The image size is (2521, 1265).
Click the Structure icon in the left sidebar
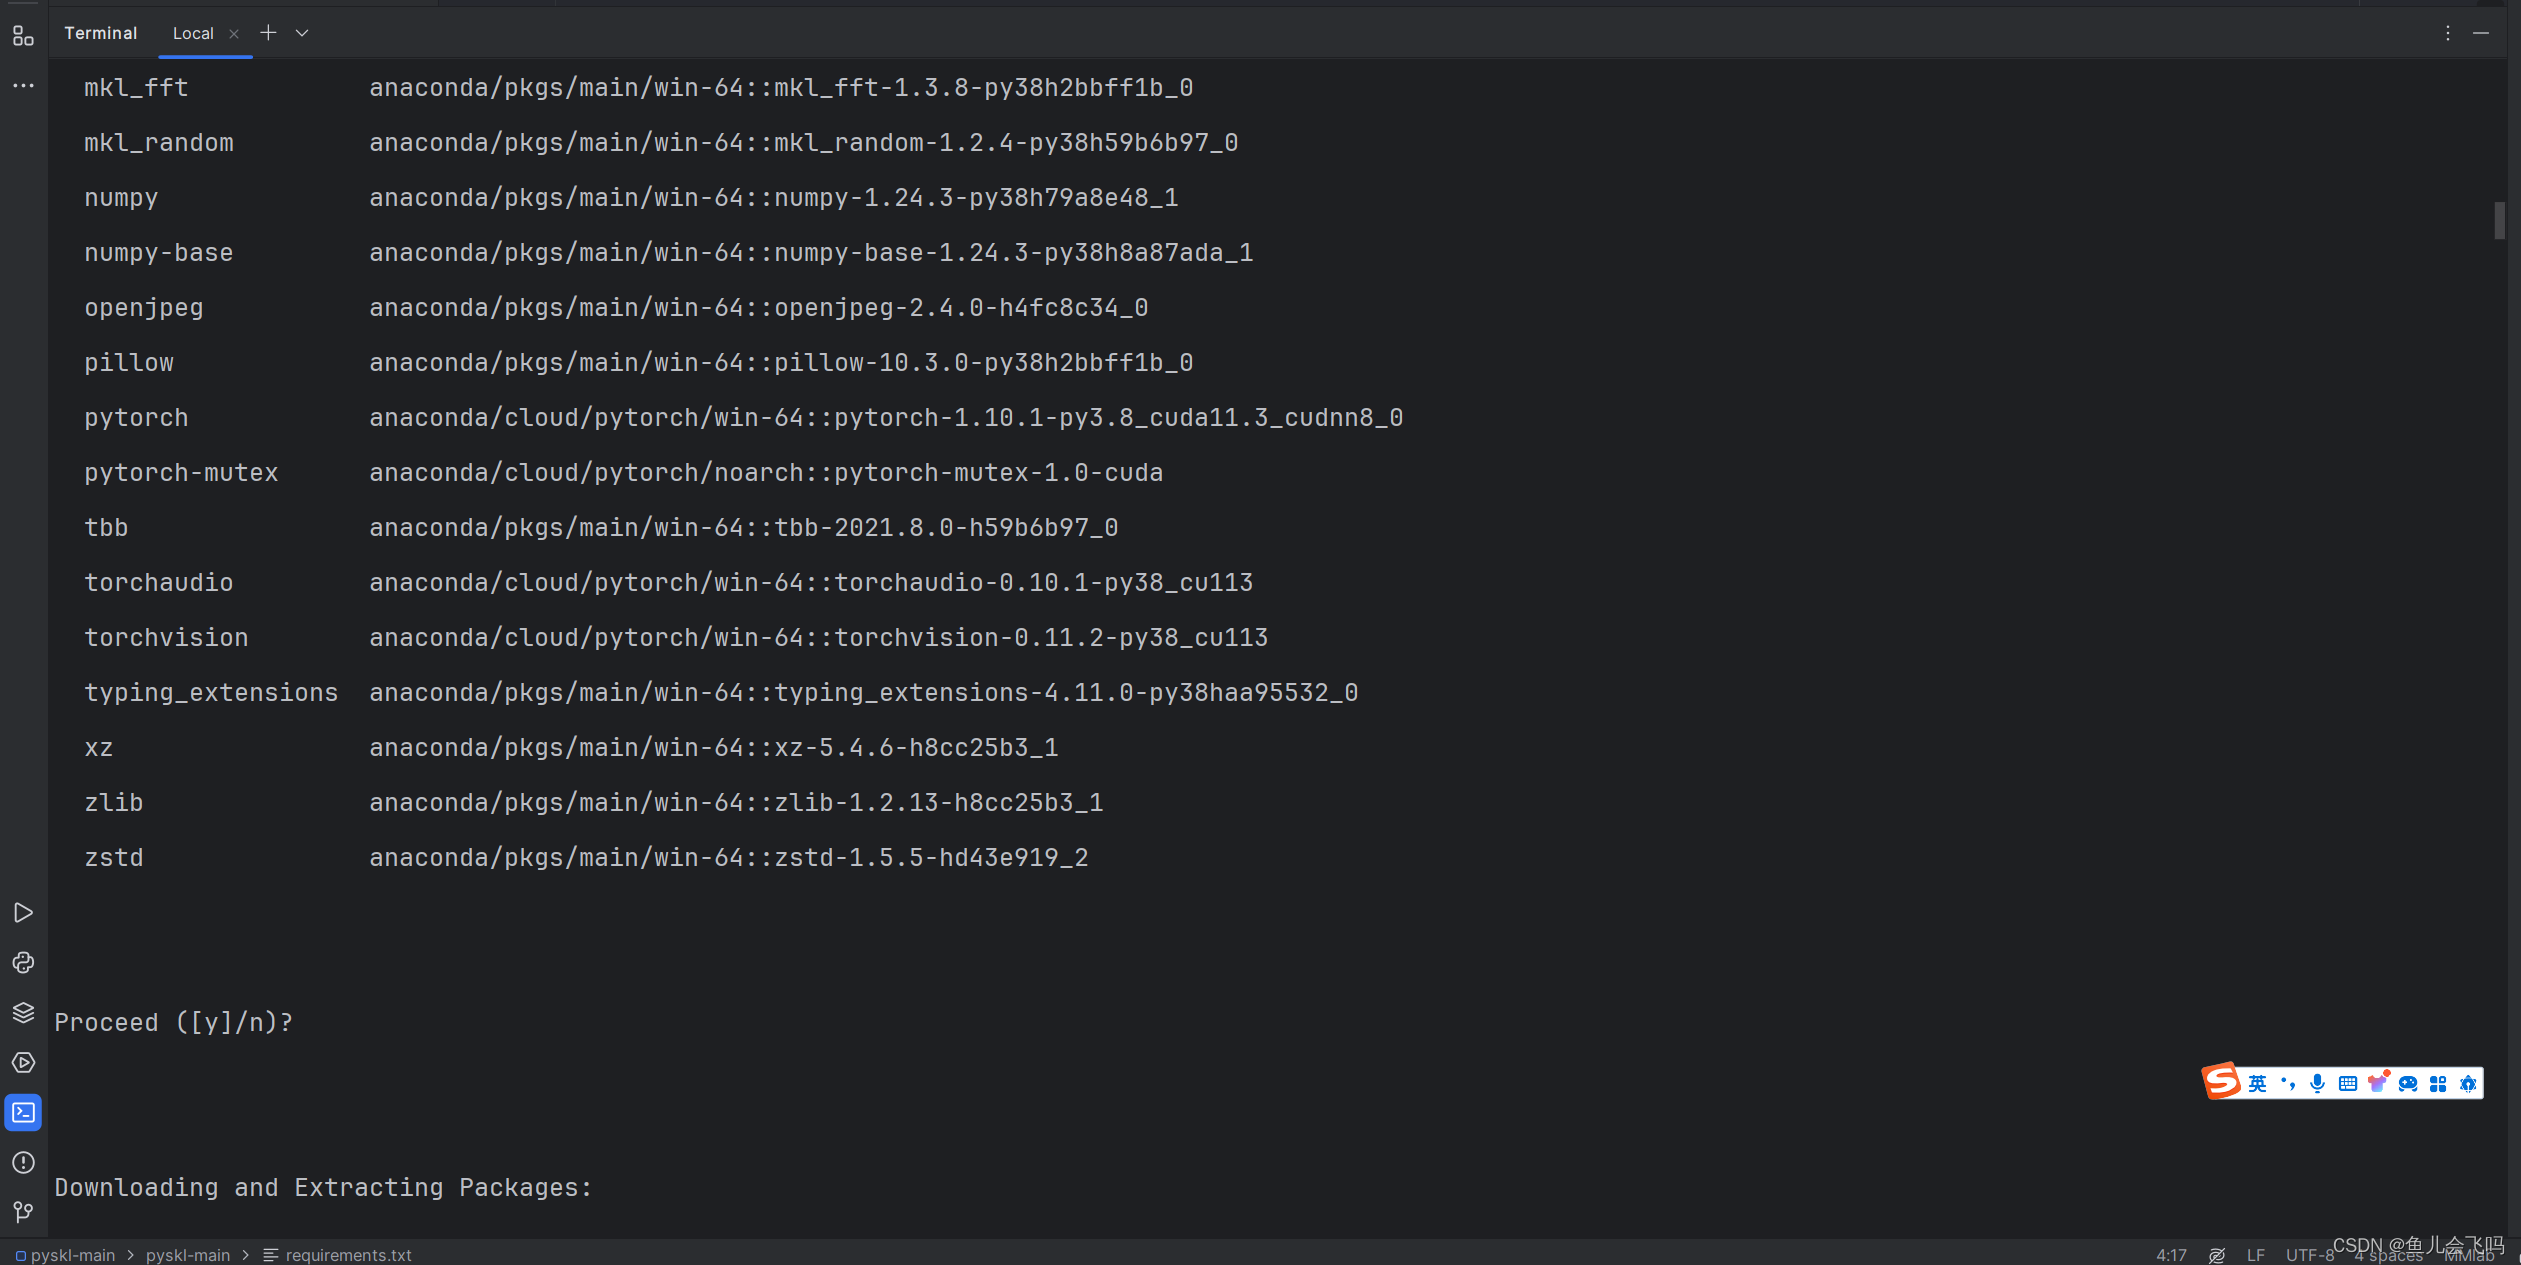click(x=23, y=36)
